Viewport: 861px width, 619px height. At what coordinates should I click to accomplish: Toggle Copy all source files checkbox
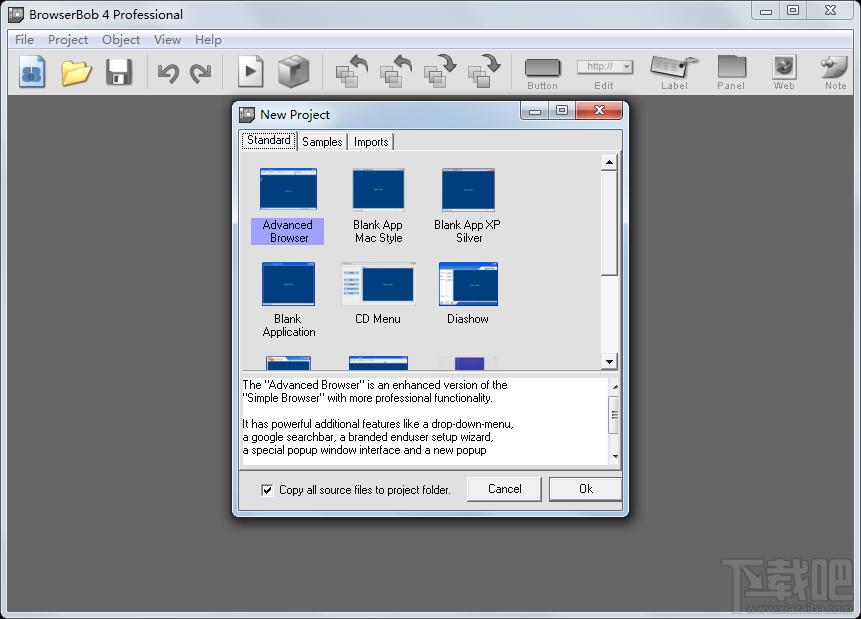point(267,490)
